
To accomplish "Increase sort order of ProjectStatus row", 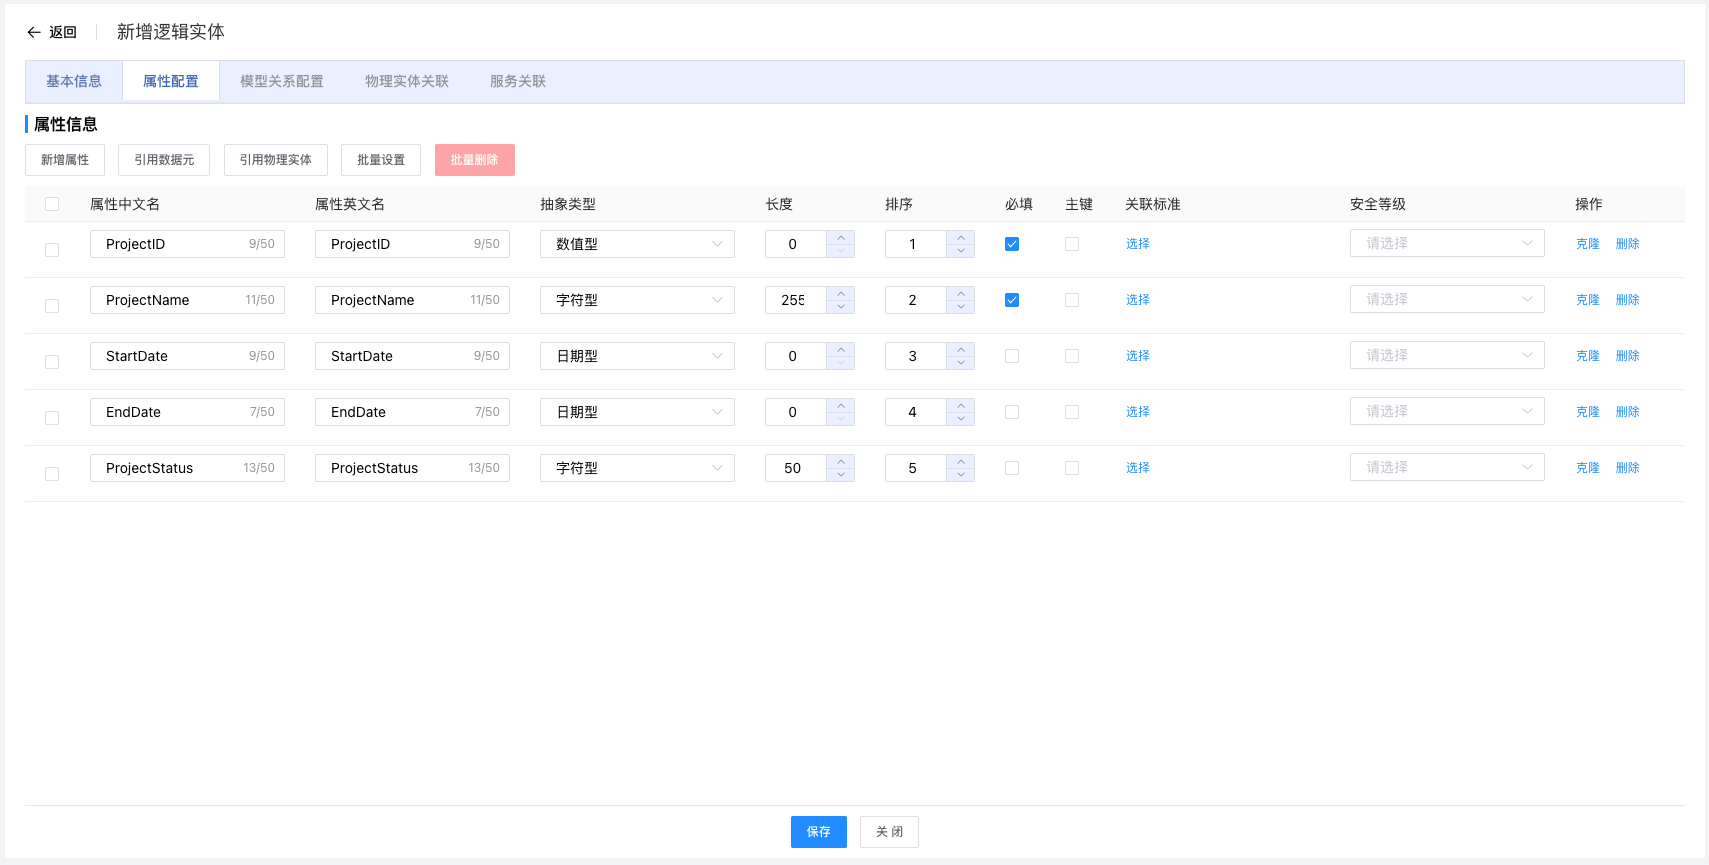I will [960, 461].
